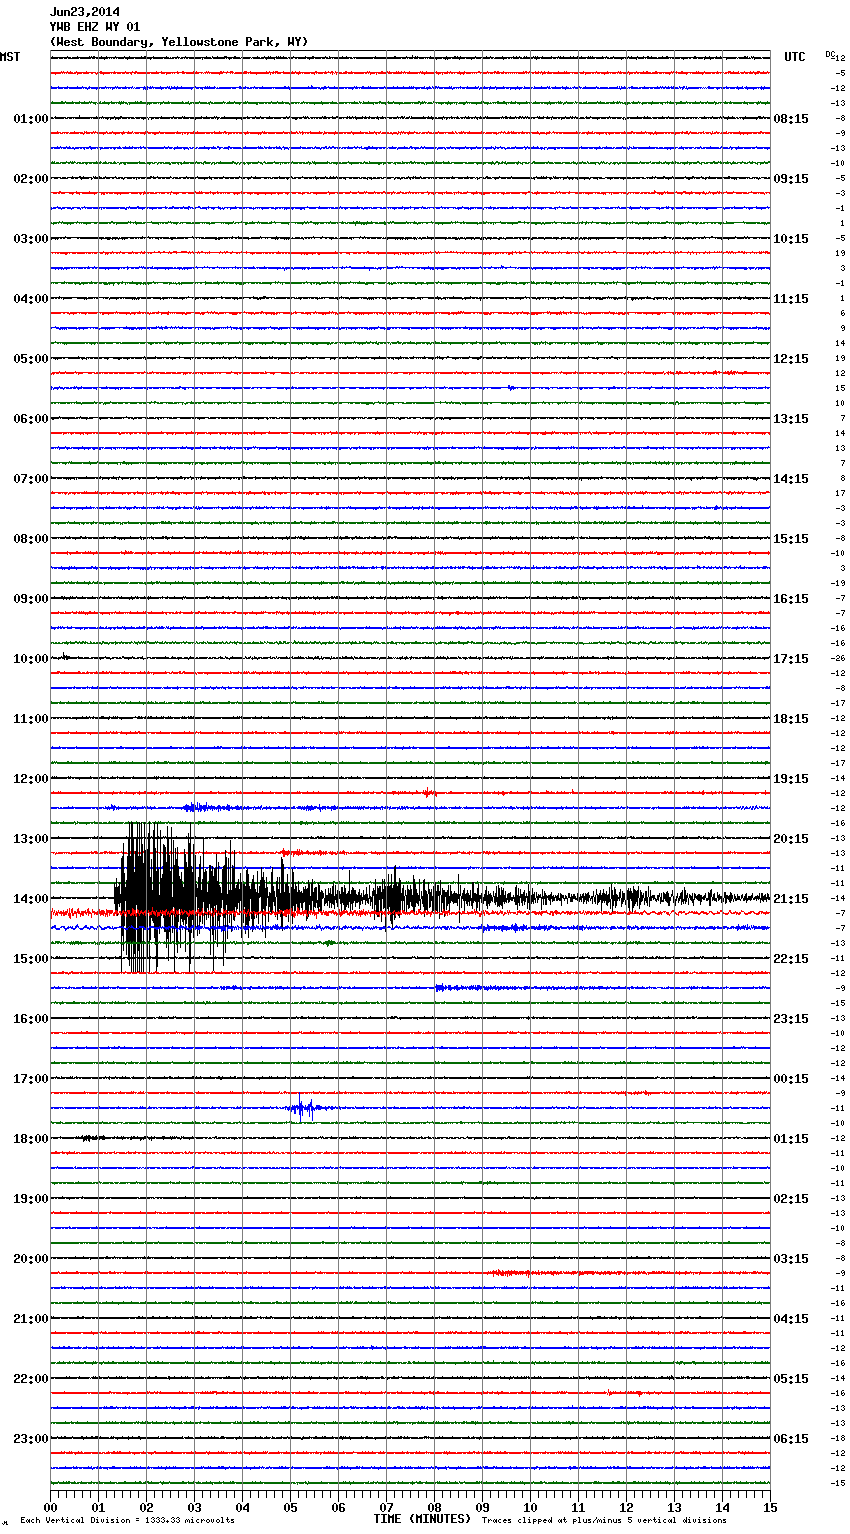
Task: Select the 15:00 MST time label
Action: pyautogui.click(x=31, y=959)
